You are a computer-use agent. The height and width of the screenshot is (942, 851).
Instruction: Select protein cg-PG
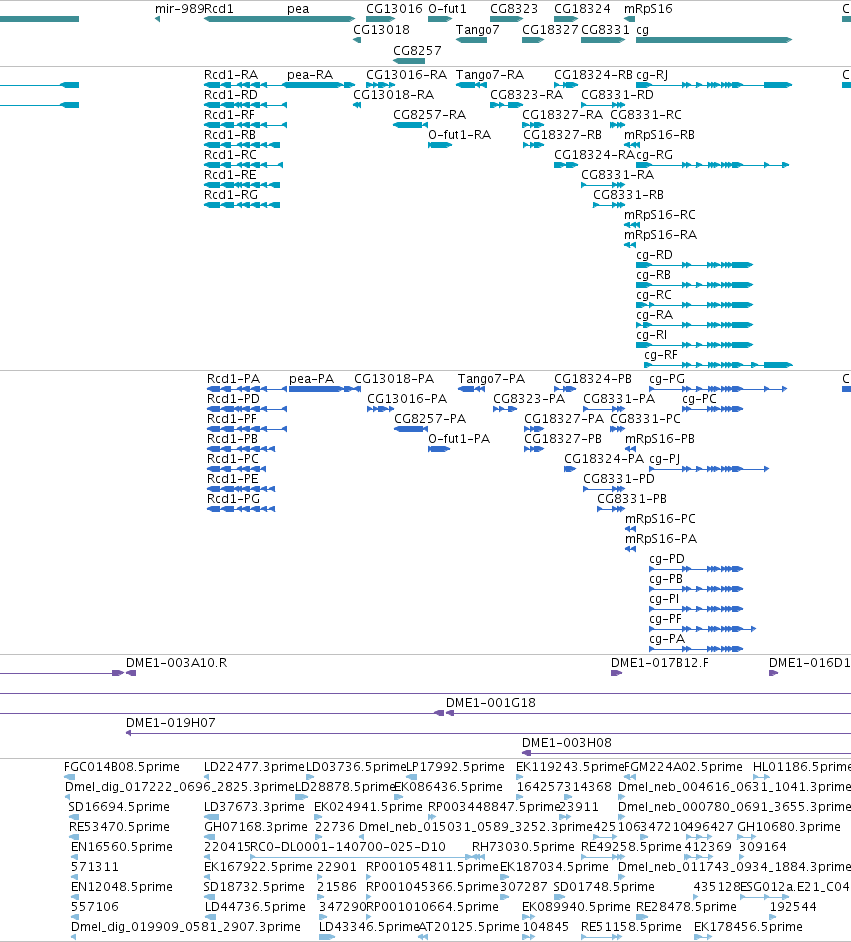click(667, 379)
